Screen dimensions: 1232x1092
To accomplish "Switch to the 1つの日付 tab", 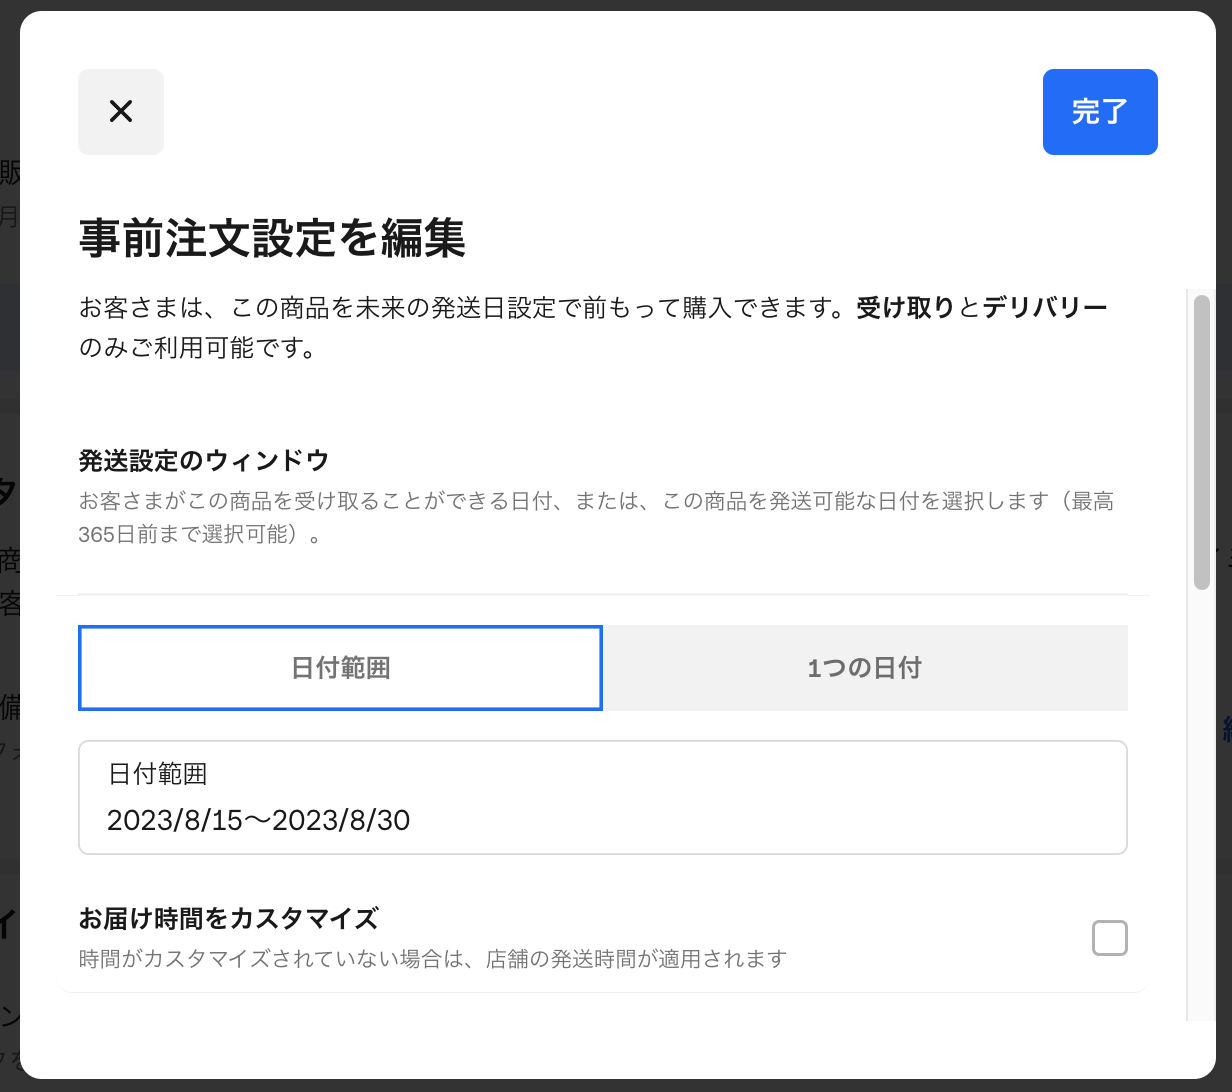I will [x=865, y=668].
